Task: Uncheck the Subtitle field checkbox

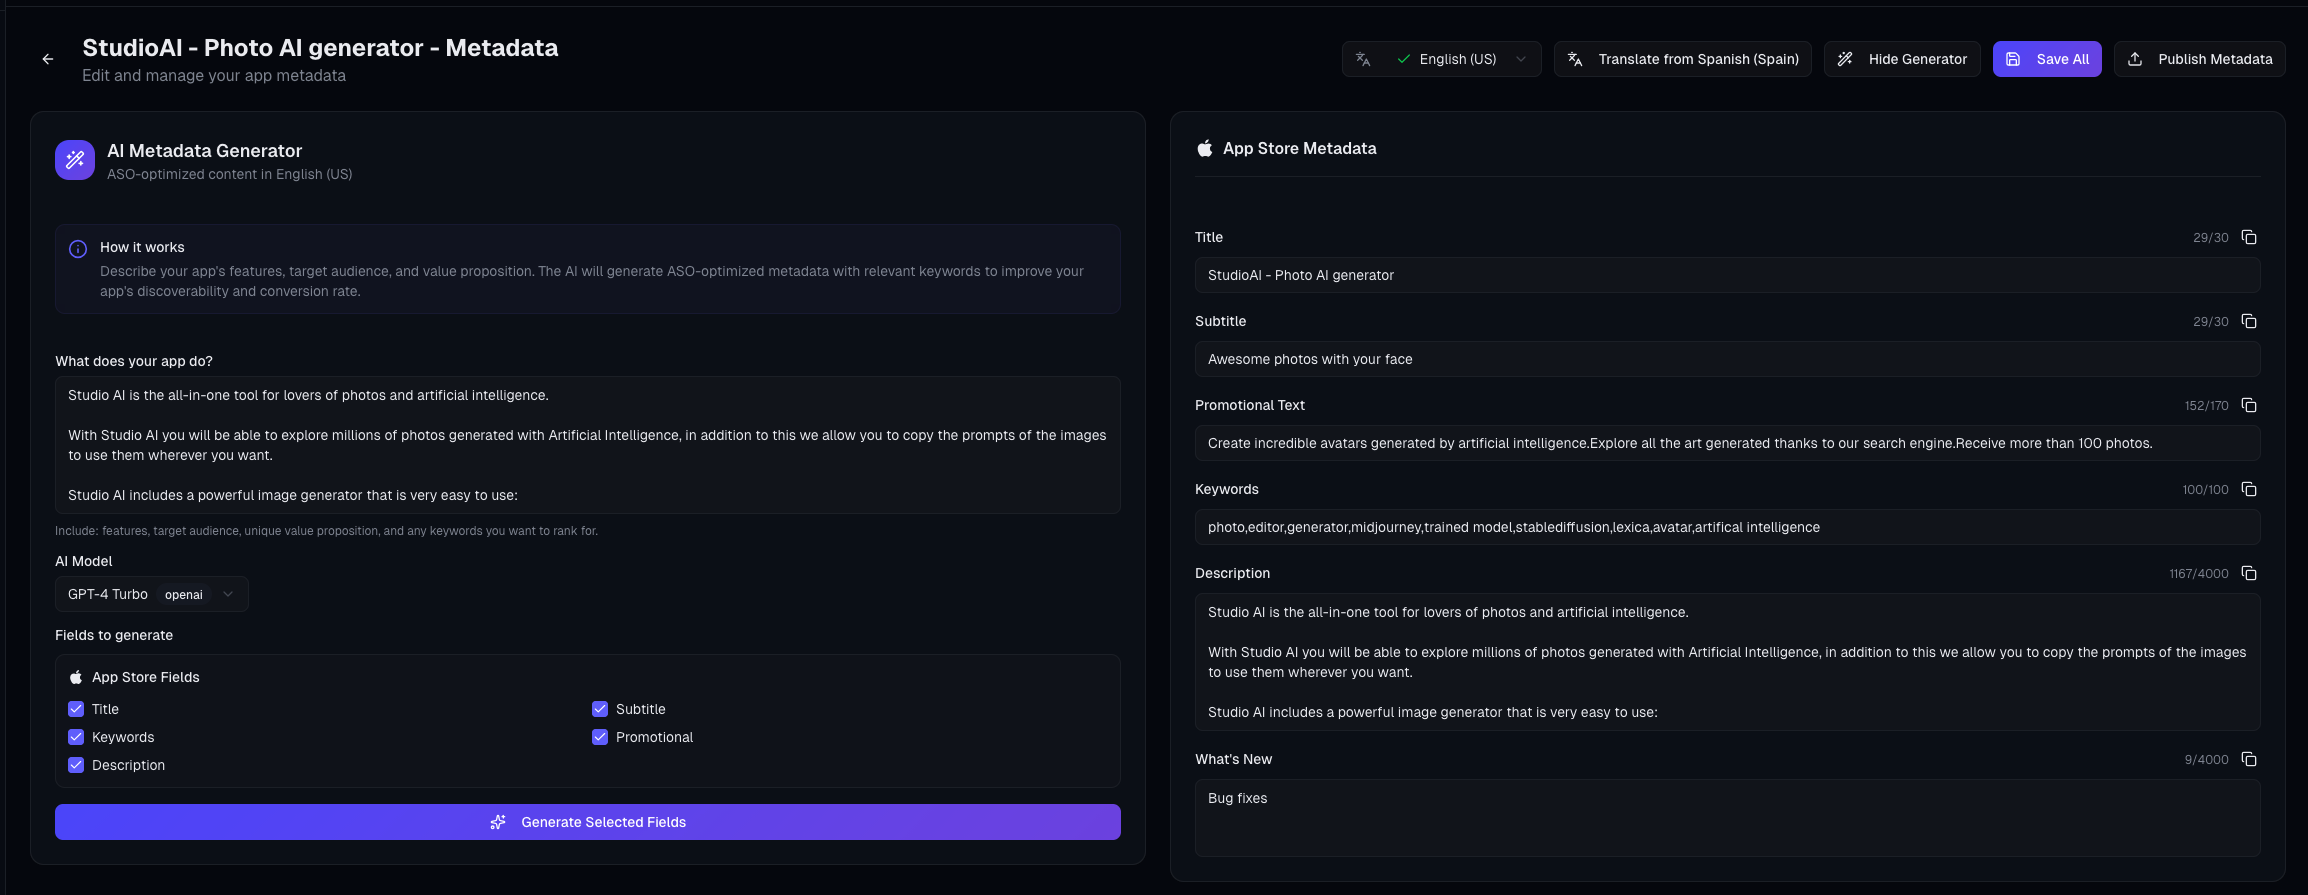Action: tap(600, 709)
